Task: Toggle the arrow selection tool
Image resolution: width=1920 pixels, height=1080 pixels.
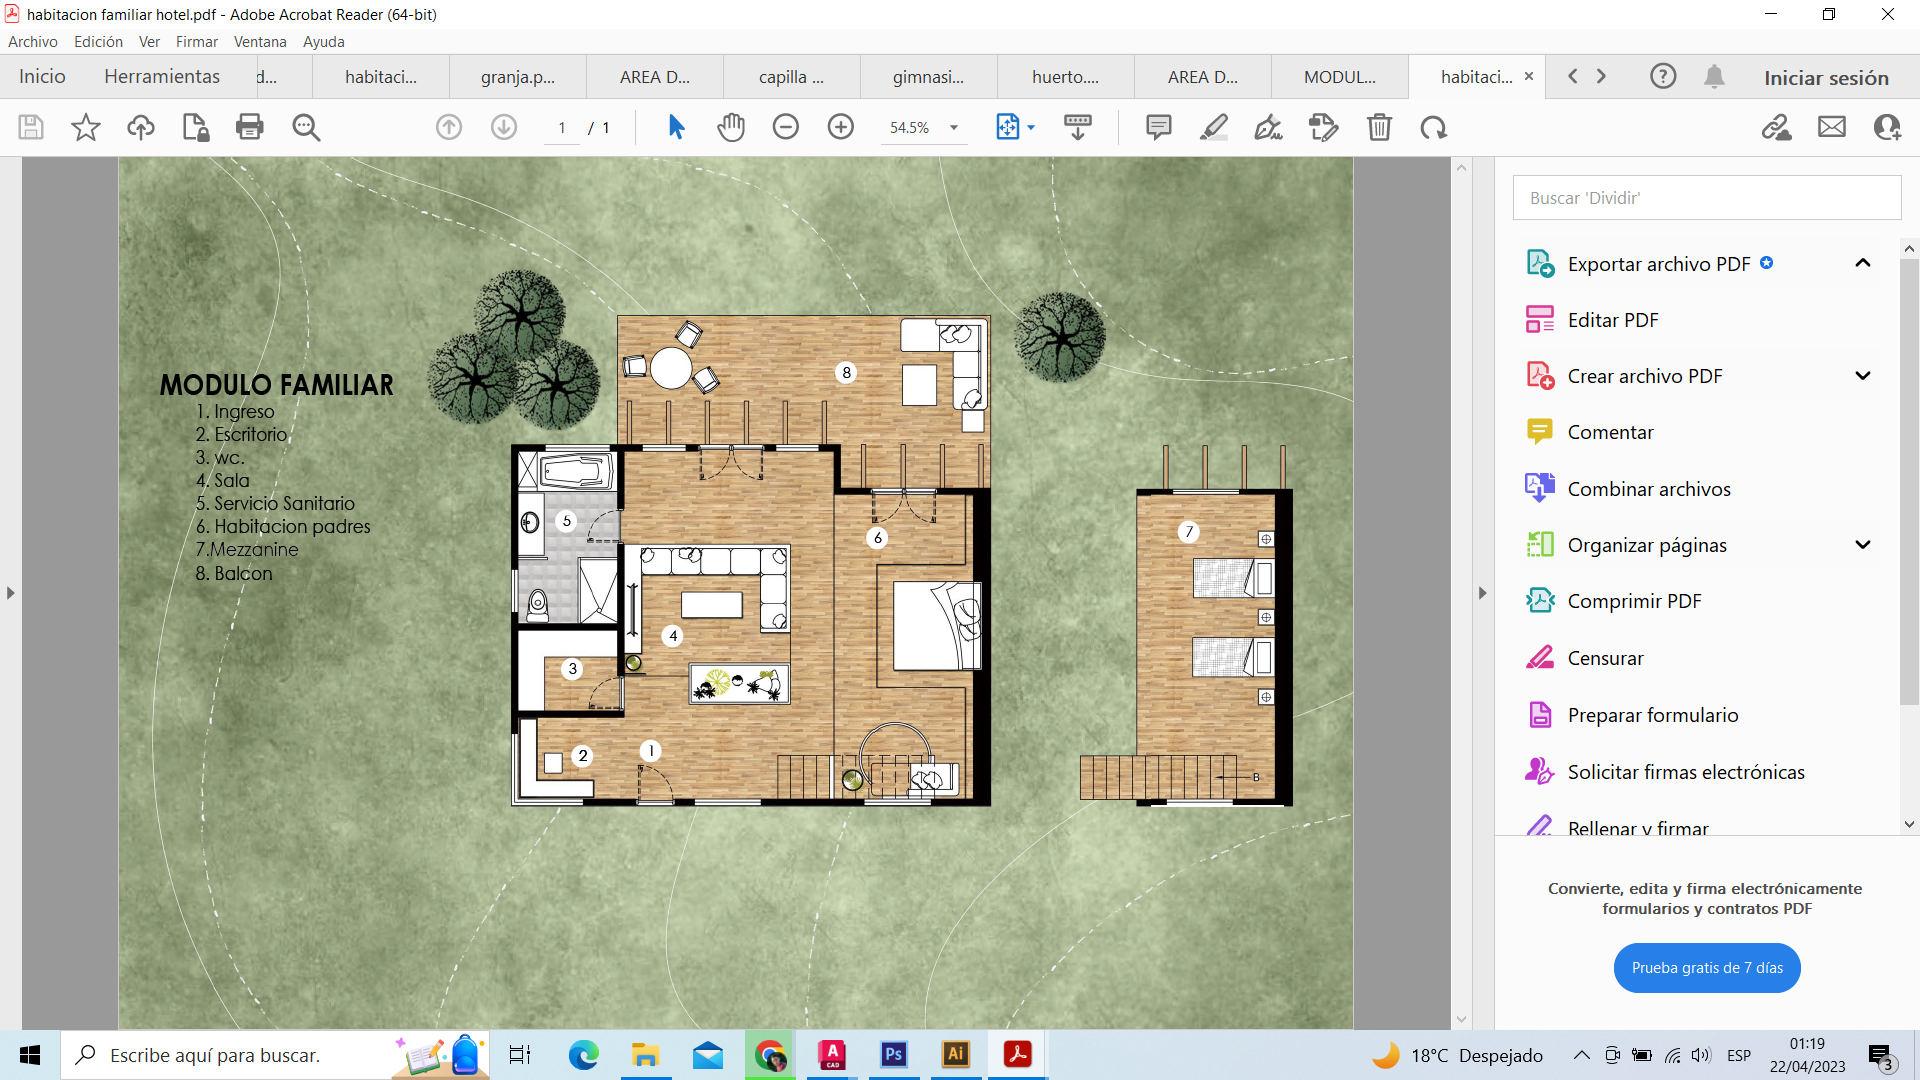Action: click(x=676, y=127)
